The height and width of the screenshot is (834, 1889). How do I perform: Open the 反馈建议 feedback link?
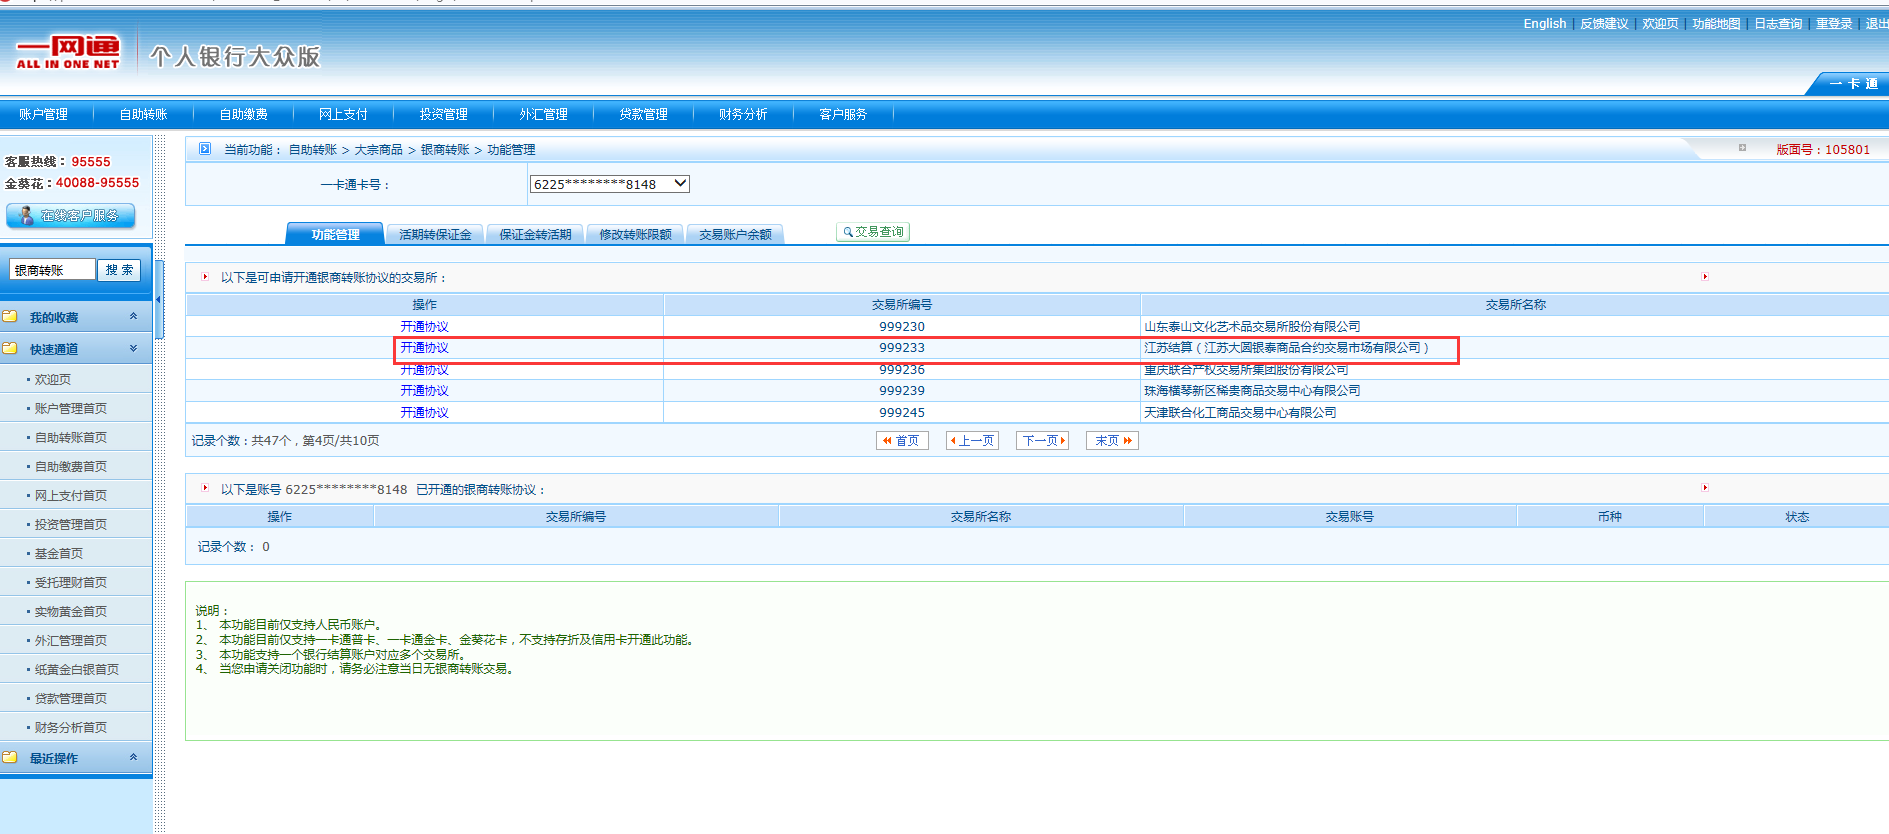coord(1604,23)
